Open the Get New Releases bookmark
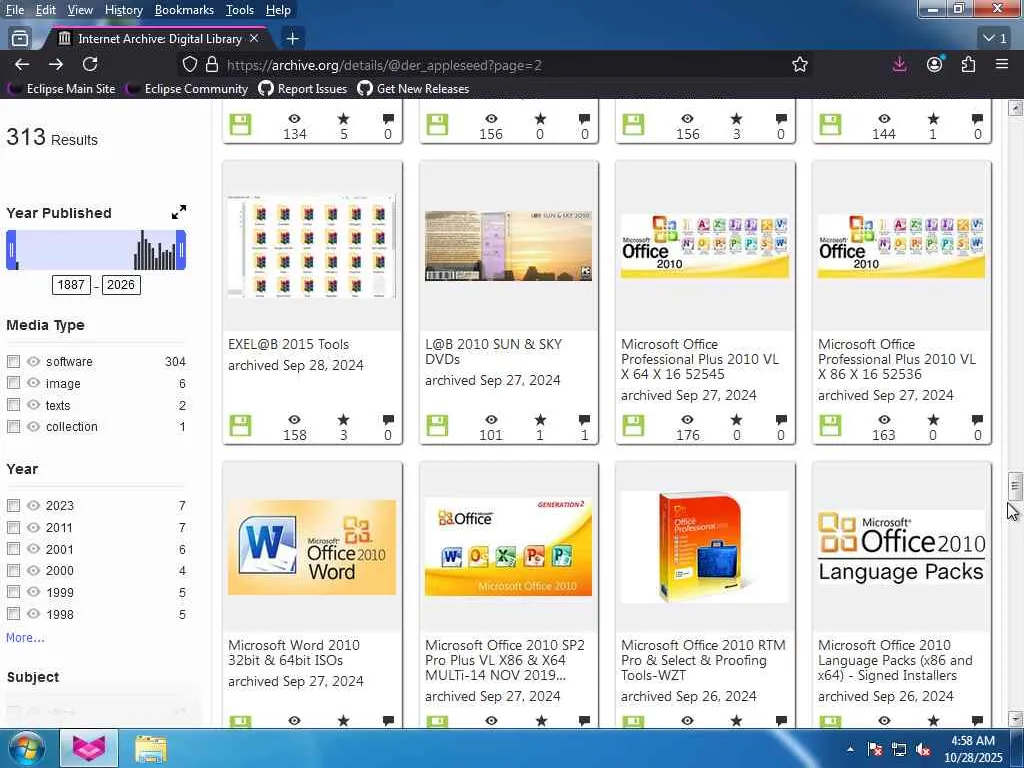 pyautogui.click(x=413, y=89)
